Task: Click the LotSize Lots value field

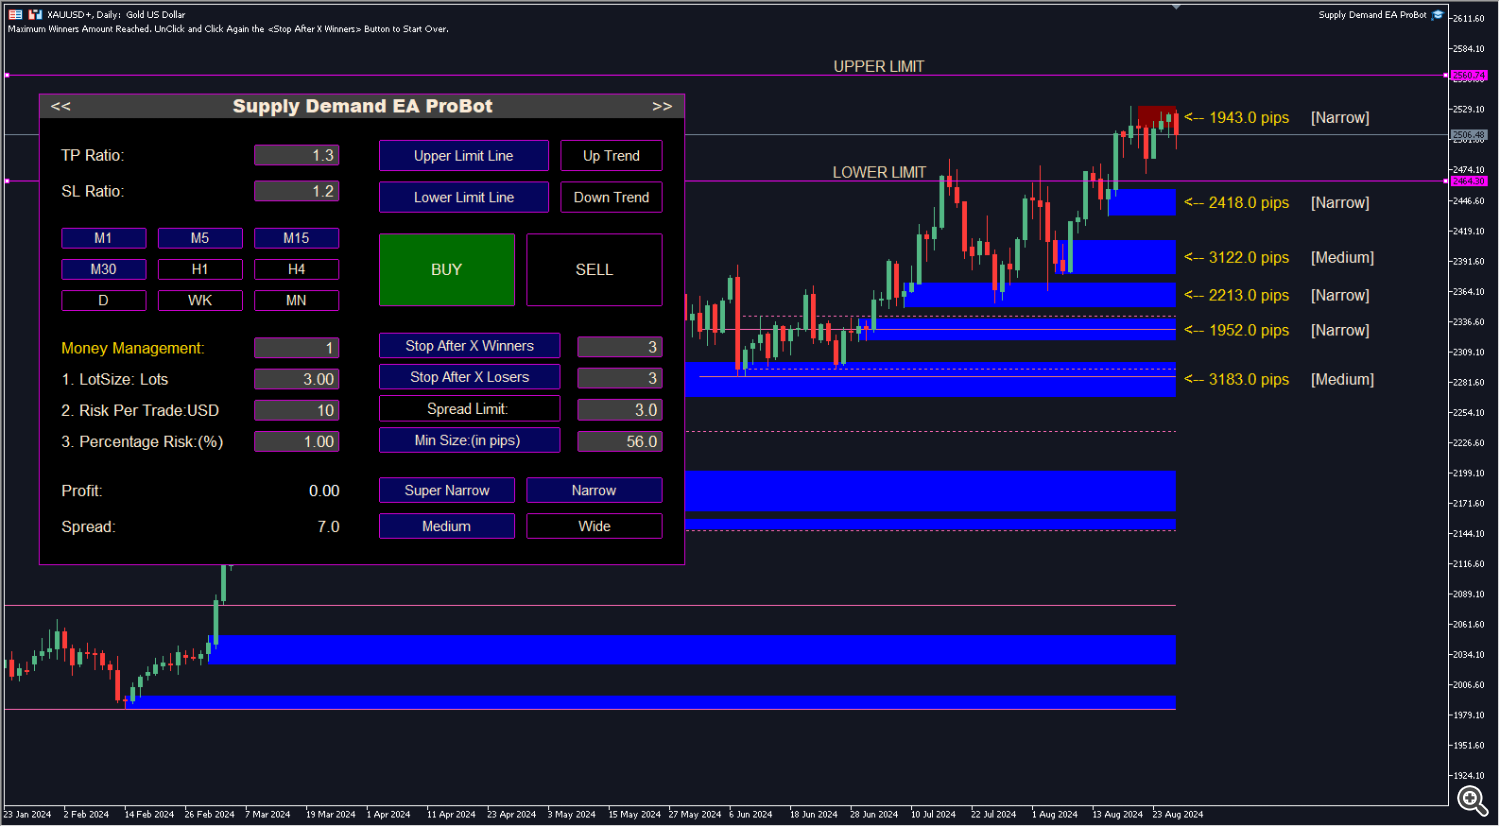Action: (296, 379)
